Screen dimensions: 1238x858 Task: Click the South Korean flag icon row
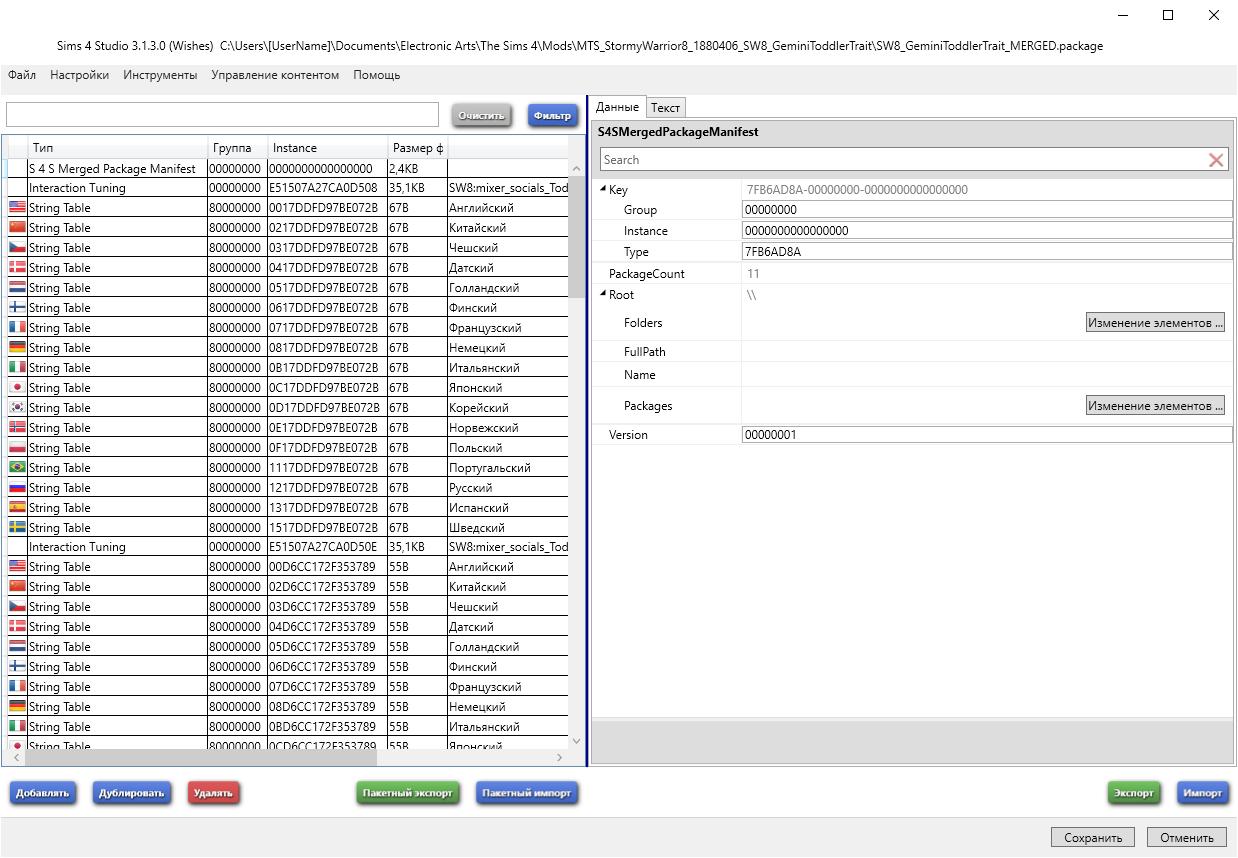tap(17, 408)
